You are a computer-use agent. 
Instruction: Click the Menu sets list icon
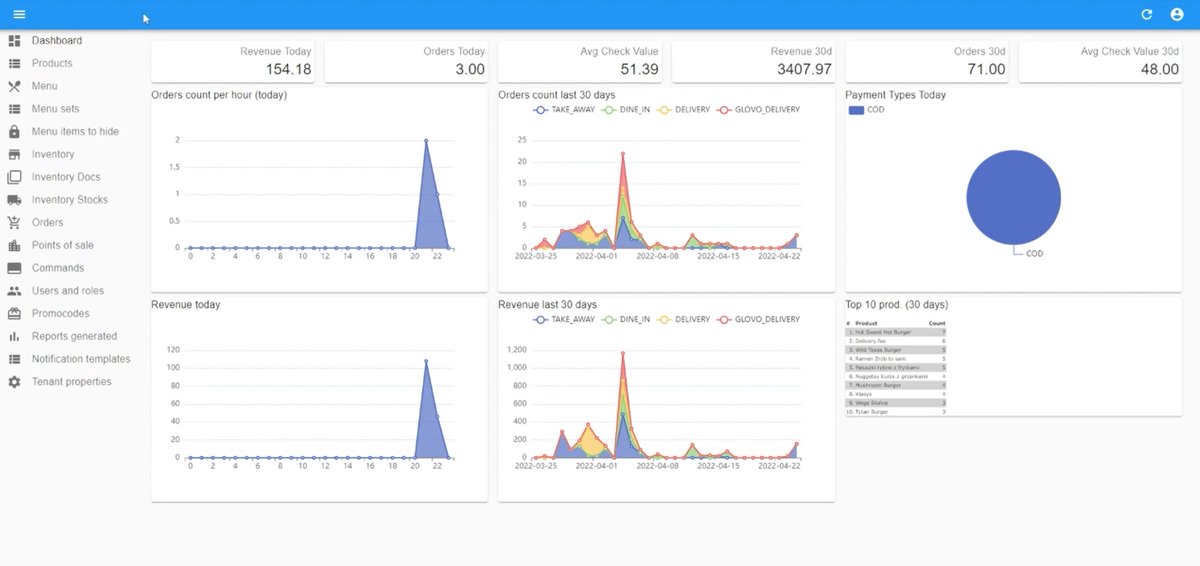(x=14, y=109)
